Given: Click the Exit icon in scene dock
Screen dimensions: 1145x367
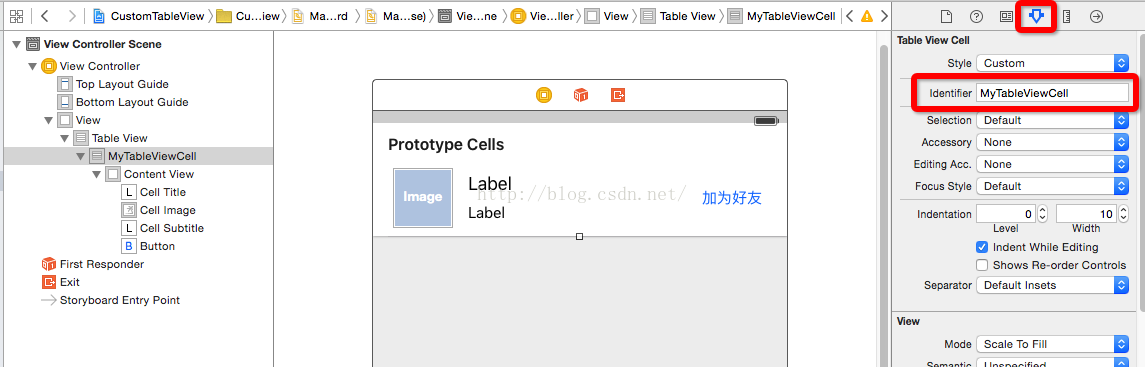Looking at the screenshot, I should pos(619,95).
